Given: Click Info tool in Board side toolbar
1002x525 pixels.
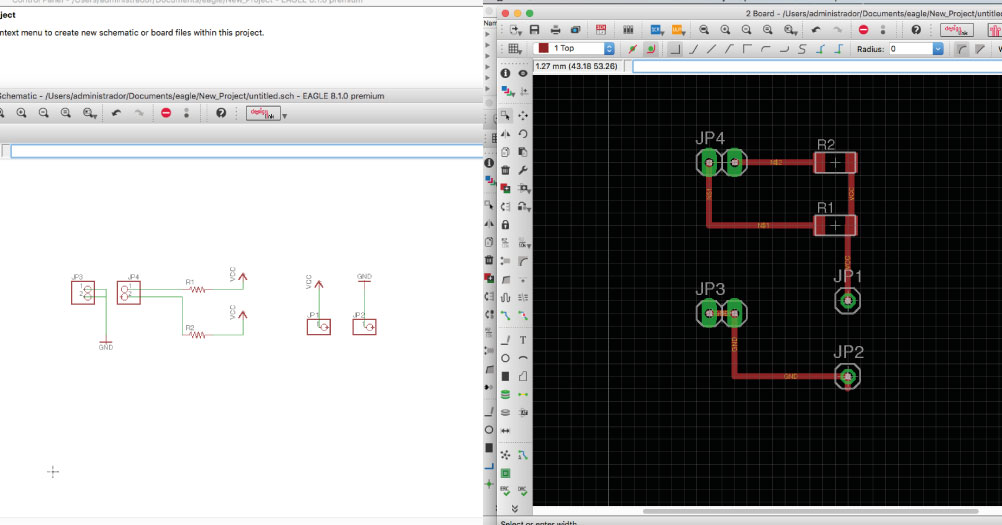Looking at the screenshot, I should (x=505, y=73).
